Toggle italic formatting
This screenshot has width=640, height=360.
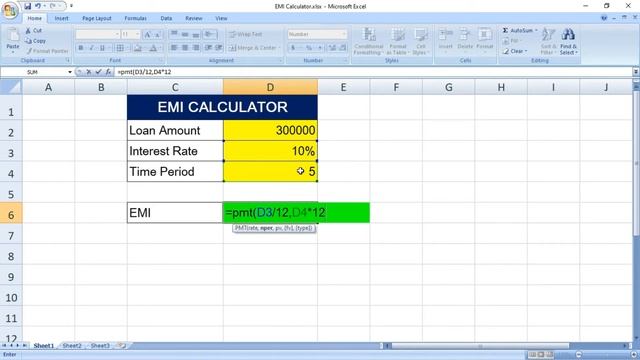91,48
